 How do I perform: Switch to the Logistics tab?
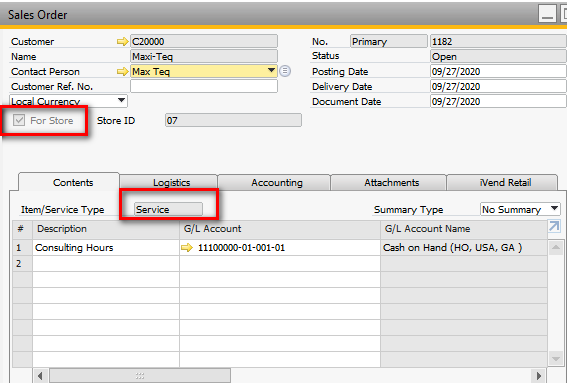[x=169, y=183]
